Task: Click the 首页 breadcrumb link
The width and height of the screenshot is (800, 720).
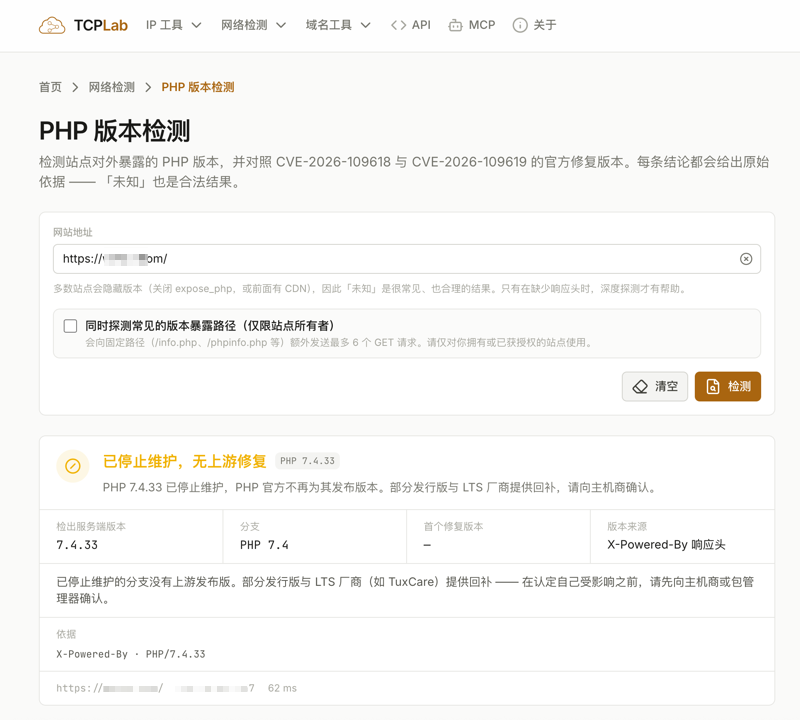Action: point(50,87)
